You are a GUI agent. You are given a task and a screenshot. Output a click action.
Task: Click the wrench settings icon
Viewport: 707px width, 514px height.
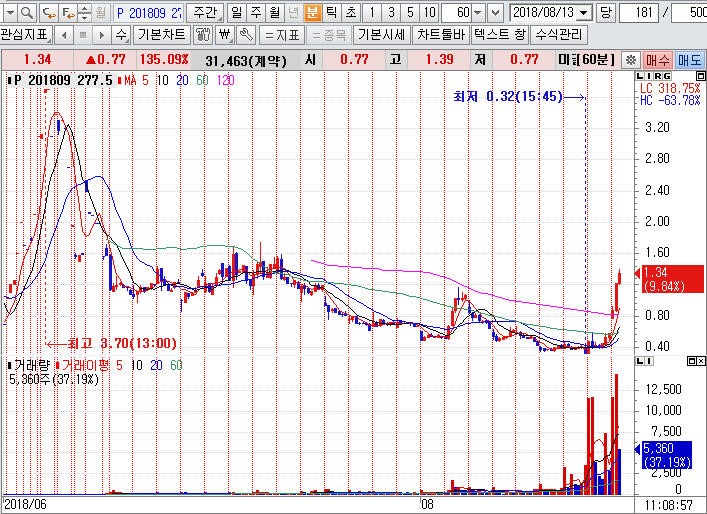pyautogui.click(x=247, y=34)
